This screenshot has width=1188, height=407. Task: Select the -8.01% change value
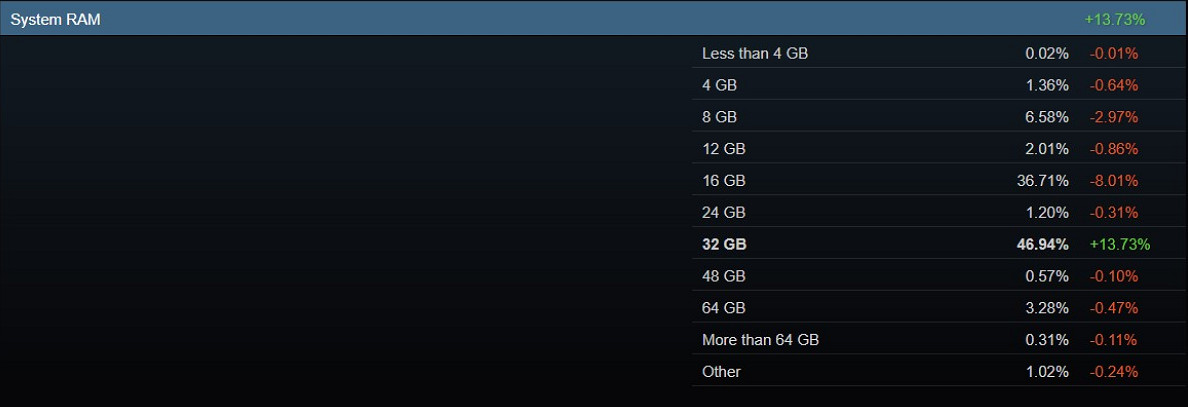tap(1113, 181)
